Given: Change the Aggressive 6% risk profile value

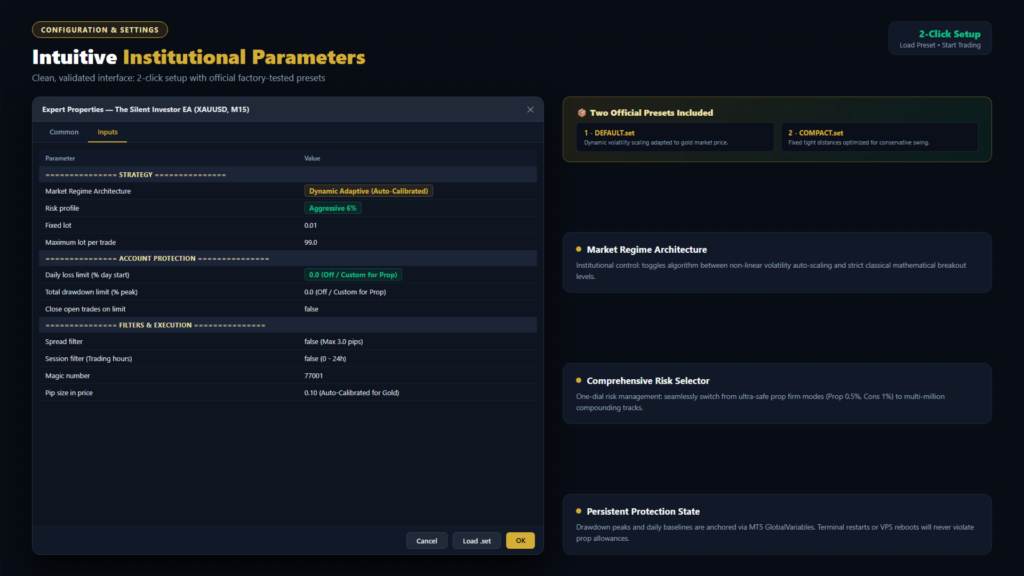Looking at the screenshot, I should coord(332,208).
